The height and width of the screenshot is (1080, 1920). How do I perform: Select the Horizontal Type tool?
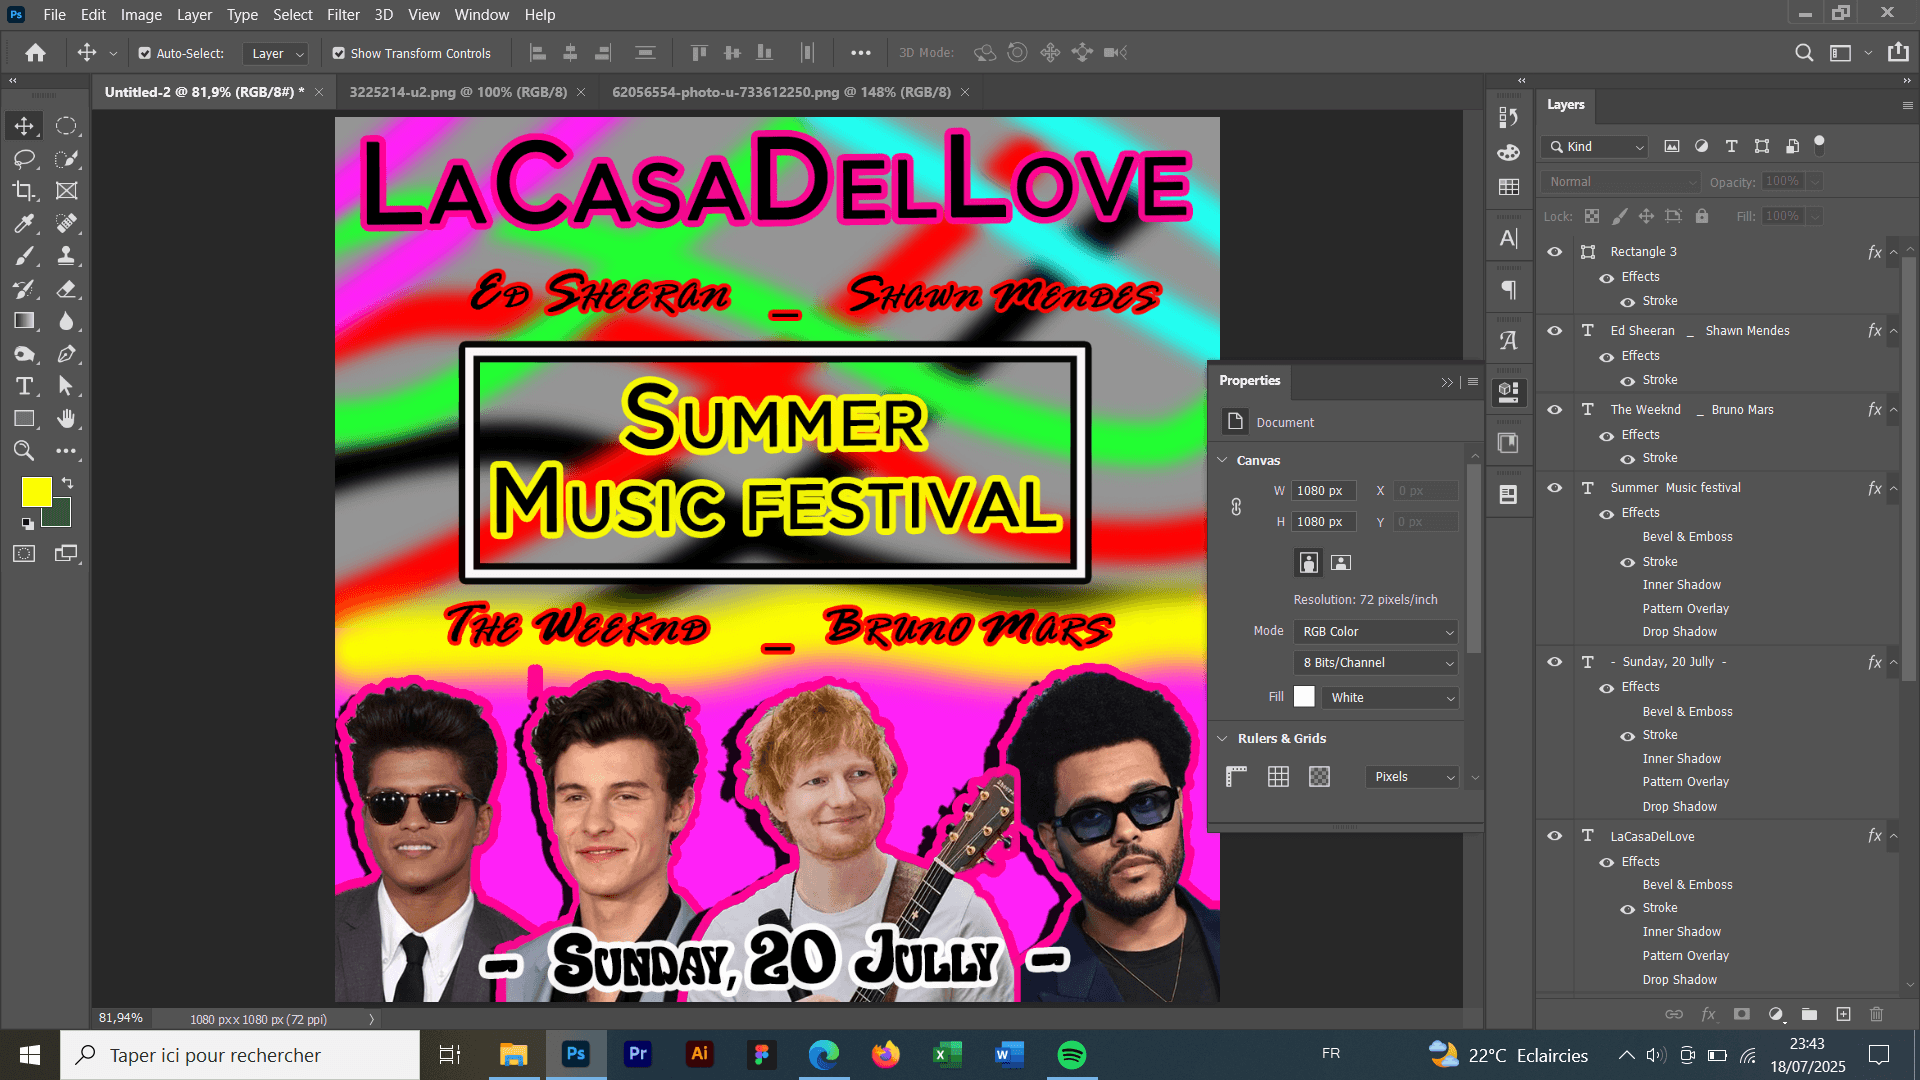(x=24, y=386)
